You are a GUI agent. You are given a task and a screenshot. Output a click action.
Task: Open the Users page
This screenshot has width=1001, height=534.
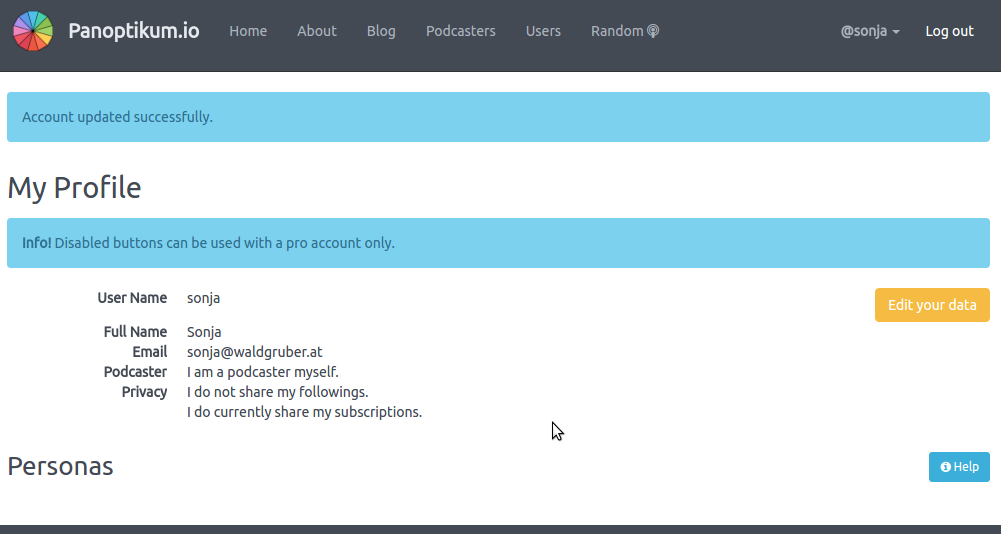click(543, 31)
